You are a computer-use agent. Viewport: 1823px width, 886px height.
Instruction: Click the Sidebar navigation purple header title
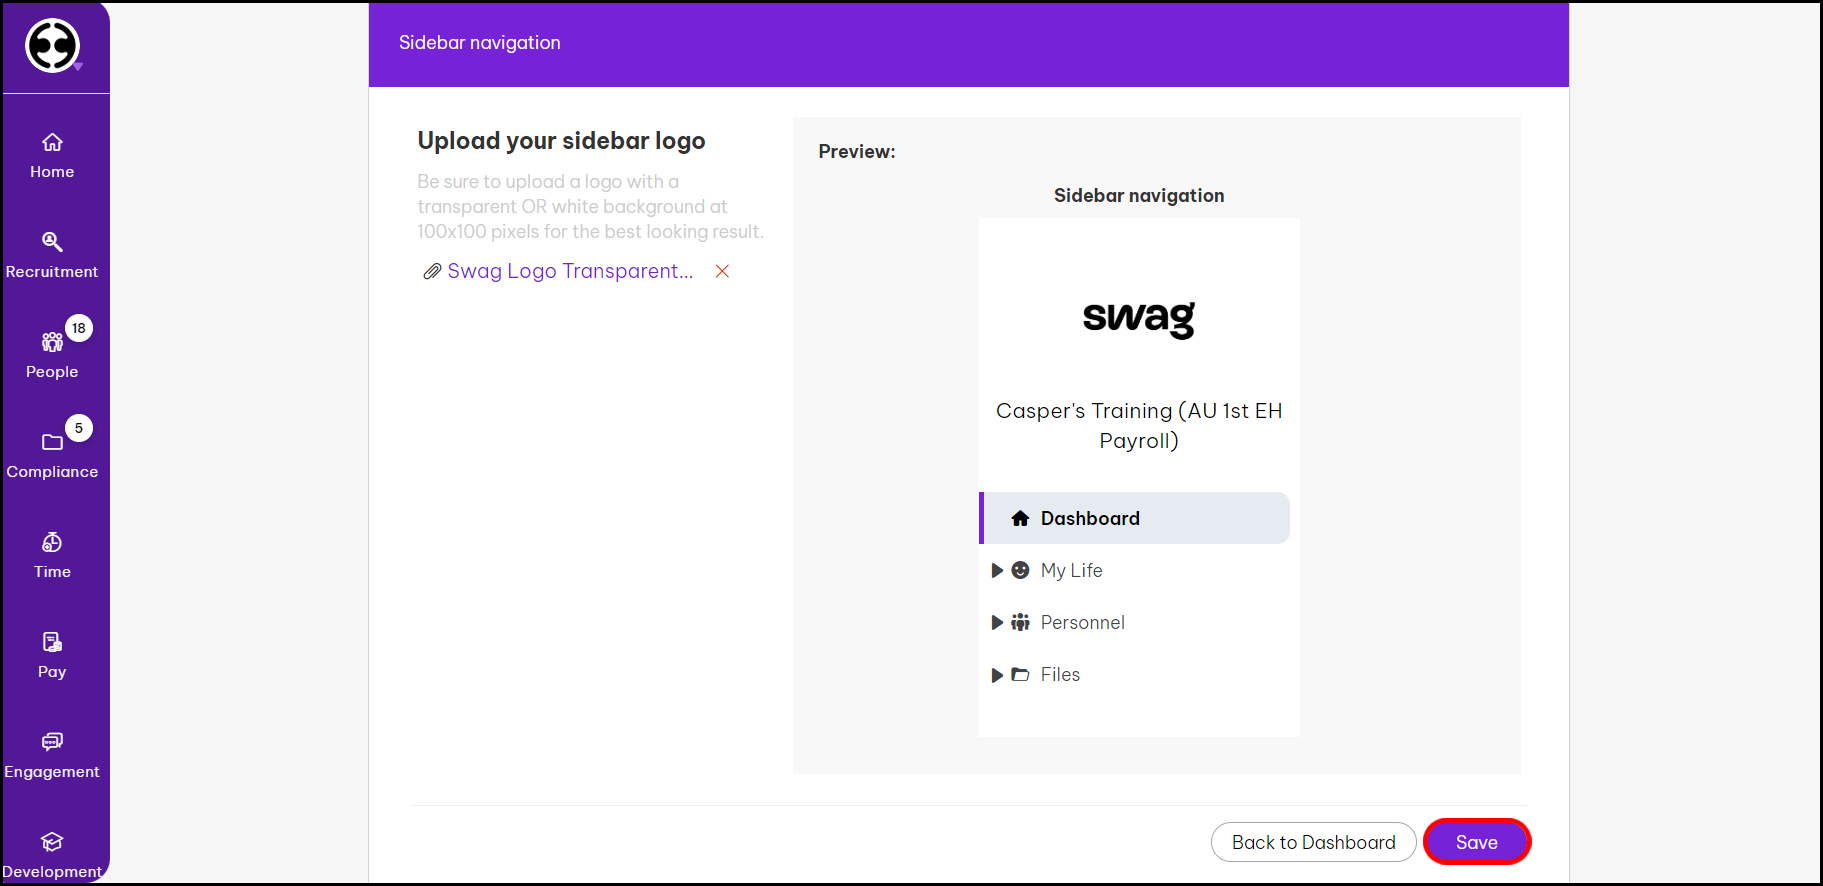pyautogui.click(x=480, y=42)
